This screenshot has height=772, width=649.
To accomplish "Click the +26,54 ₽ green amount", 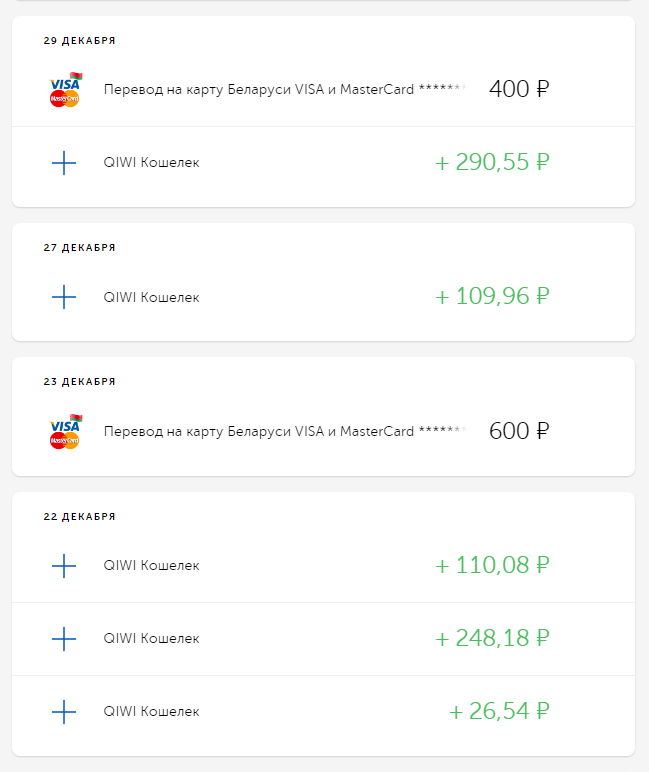I will click(x=500, y=711).
